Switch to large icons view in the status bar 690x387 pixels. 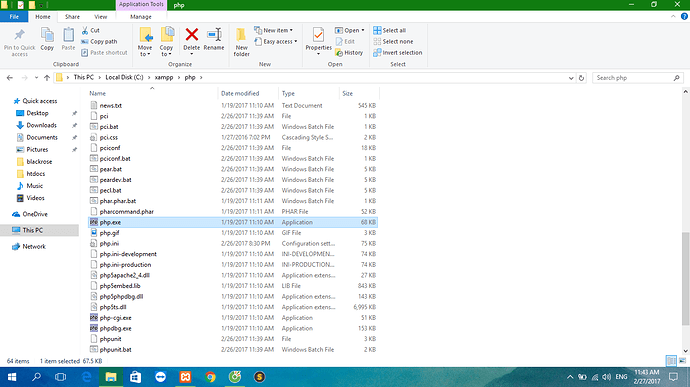[682, 361]
